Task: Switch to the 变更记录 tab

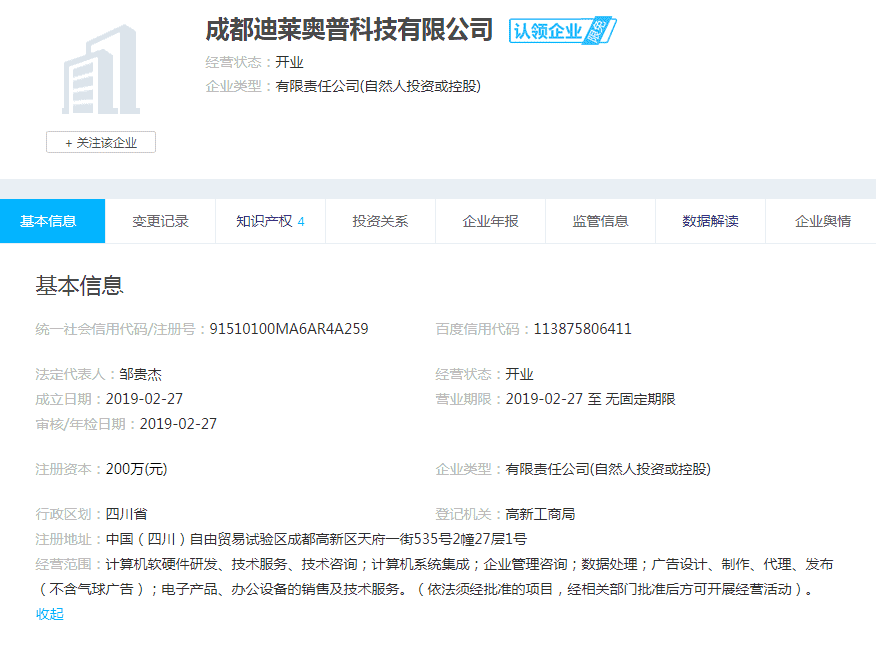Action: (x=160, y=221)
